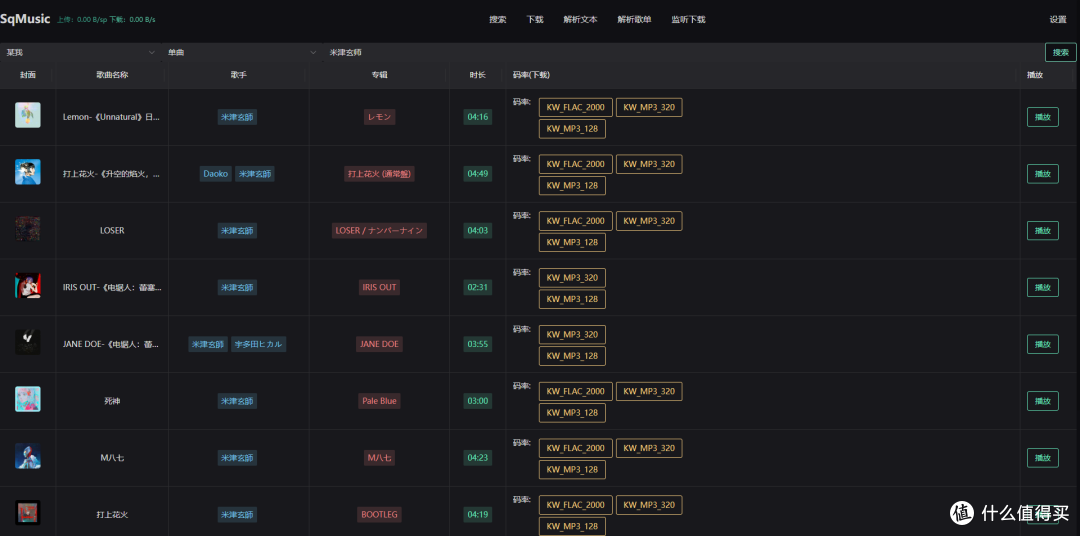The image size is (1080, 536).
Task: Open the 监听下载 tab
Action: (x=688, y=19)
